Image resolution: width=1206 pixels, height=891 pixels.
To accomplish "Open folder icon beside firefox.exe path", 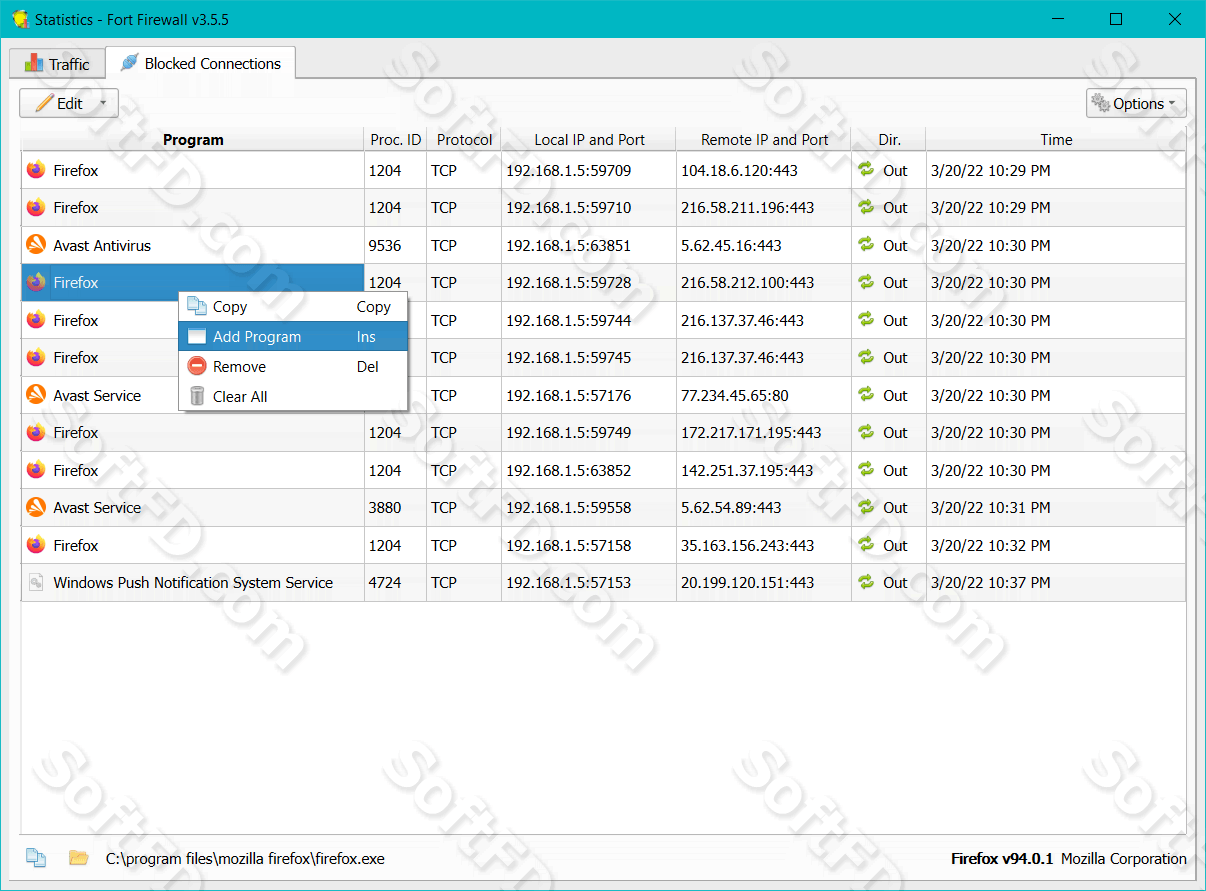I will (78, 858).
